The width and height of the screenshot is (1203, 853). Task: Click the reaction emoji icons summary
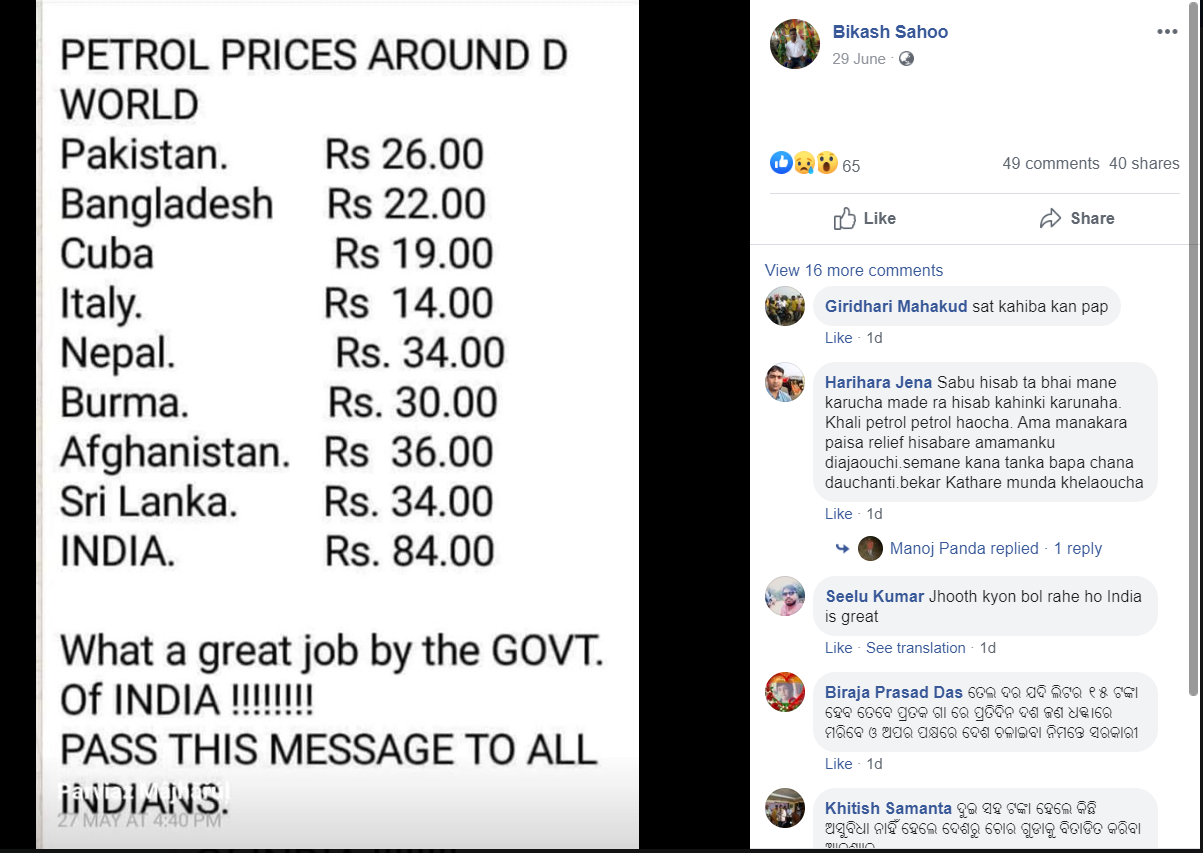click(804, 163)
